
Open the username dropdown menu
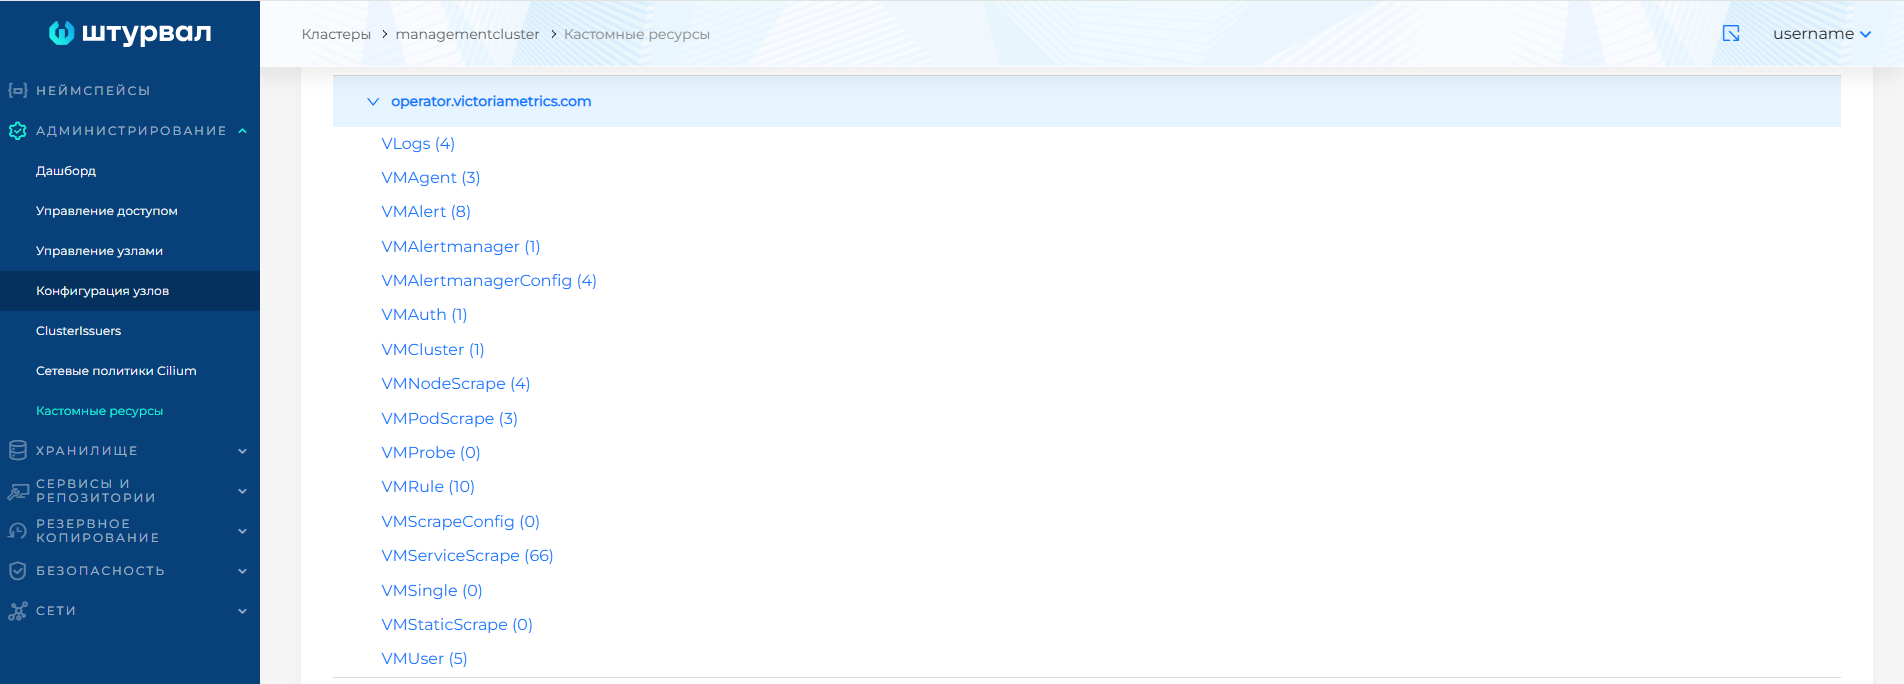coord(1821,34)
